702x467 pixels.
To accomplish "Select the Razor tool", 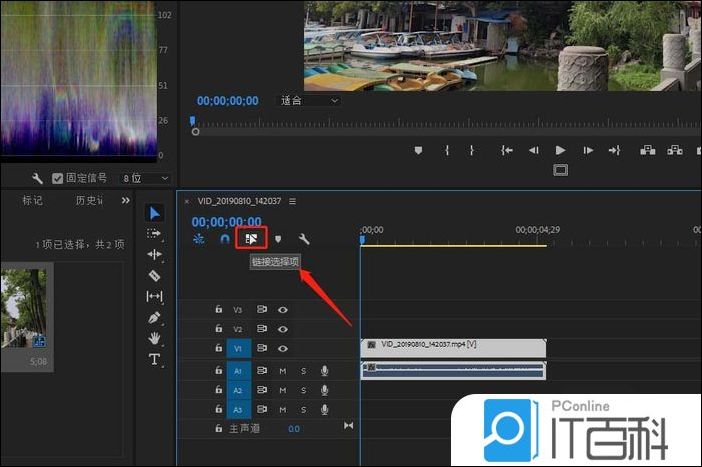I will (x=154, y=275).
